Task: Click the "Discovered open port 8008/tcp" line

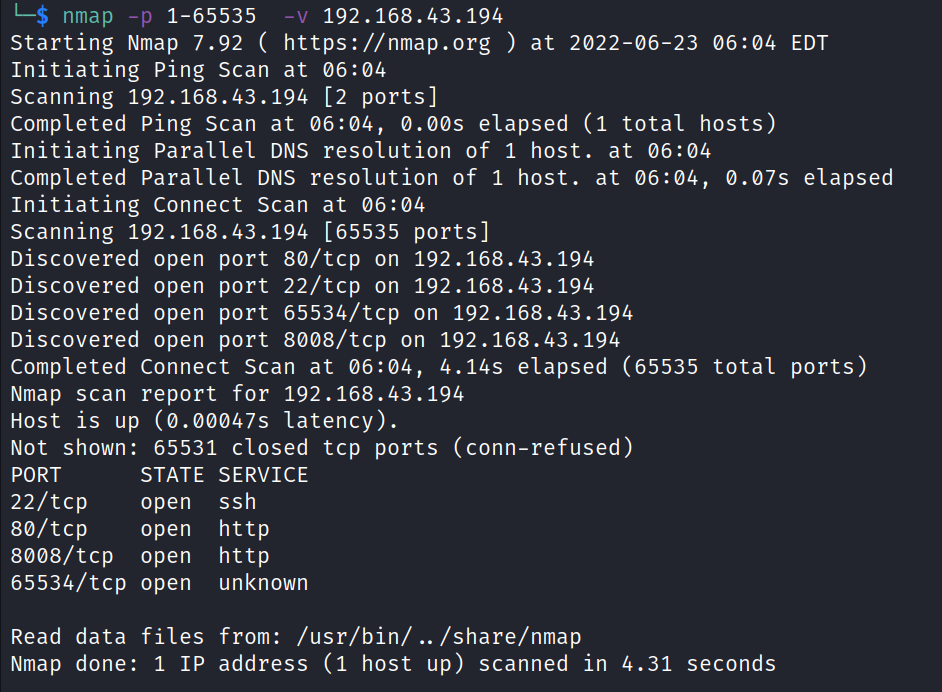Action: [x=315, y=340]
